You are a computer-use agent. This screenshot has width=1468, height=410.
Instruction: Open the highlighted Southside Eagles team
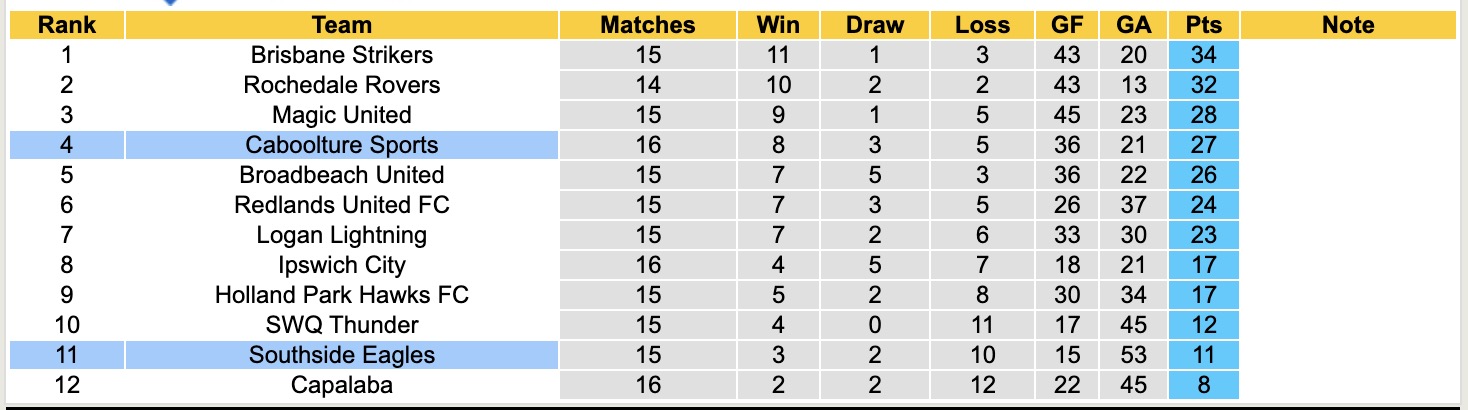[x=342, y=355]
